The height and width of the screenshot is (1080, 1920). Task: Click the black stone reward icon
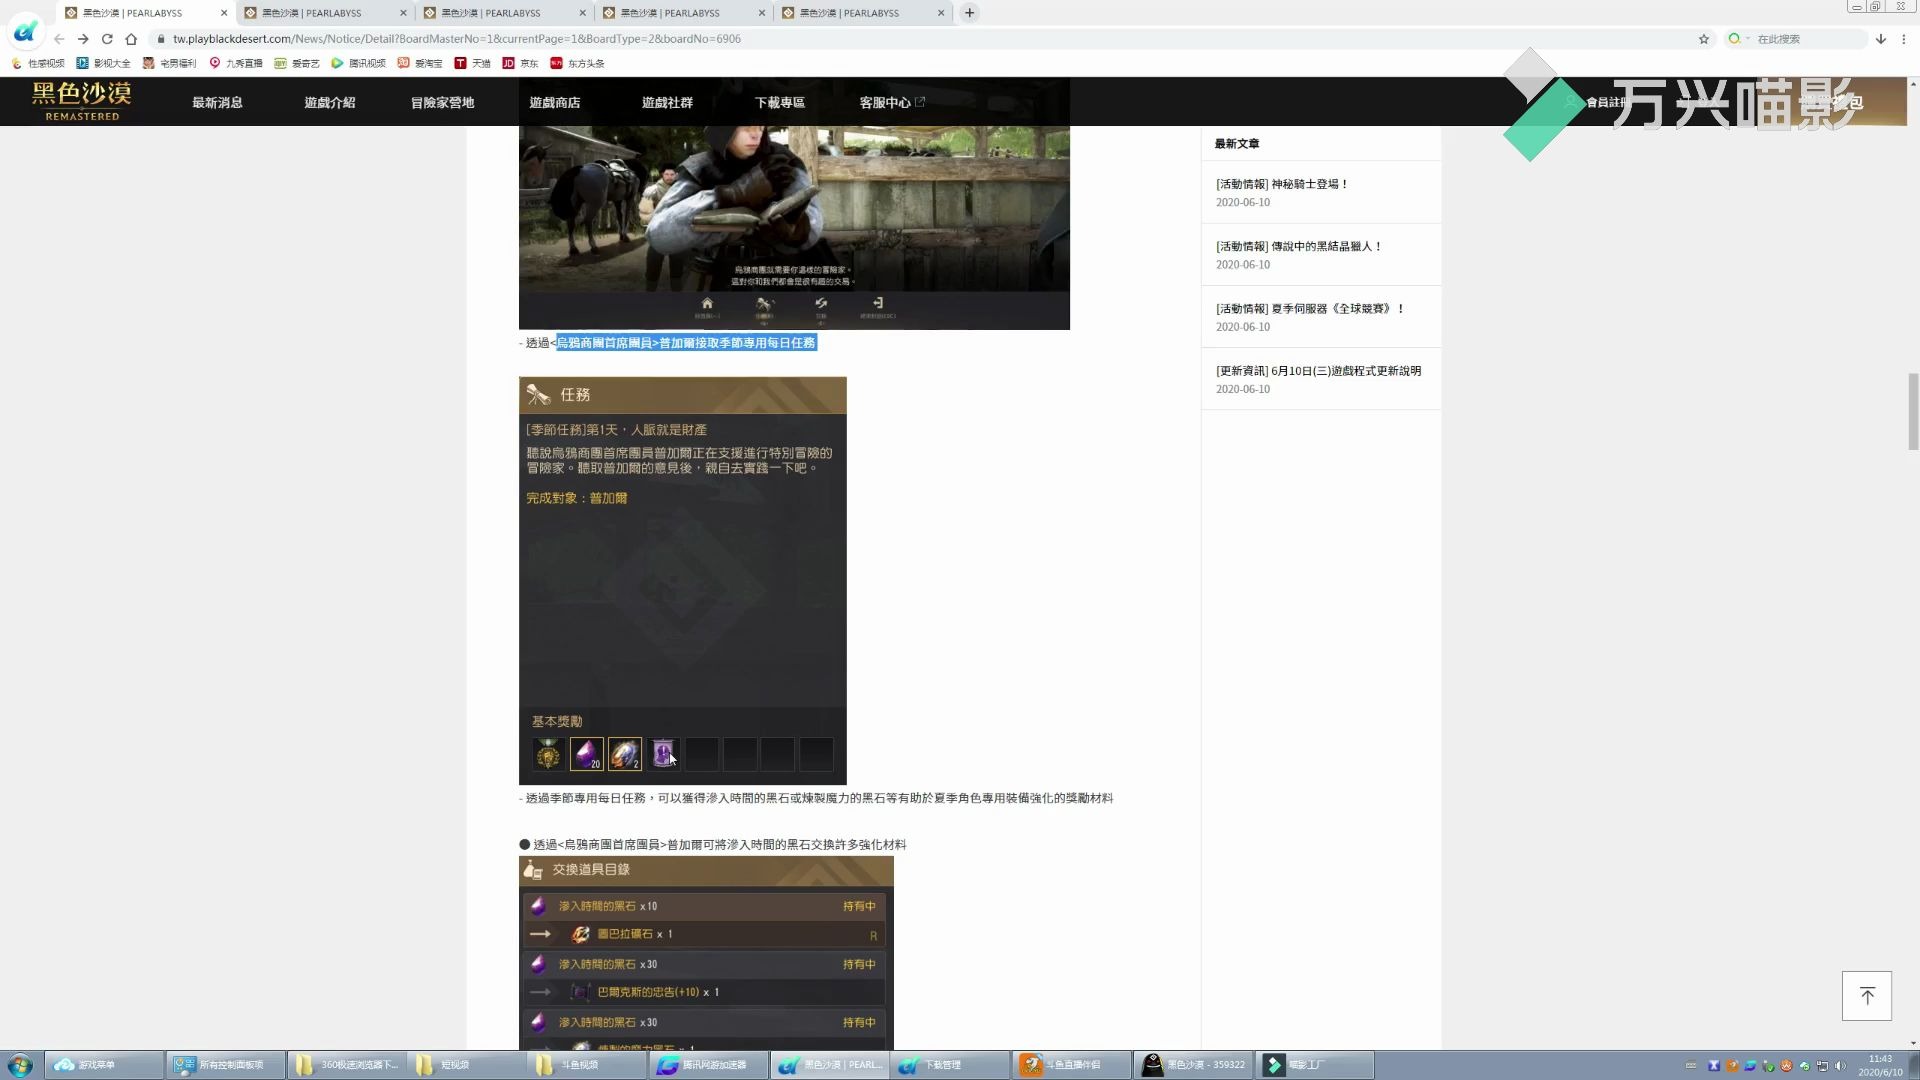(x=587, y=754)
